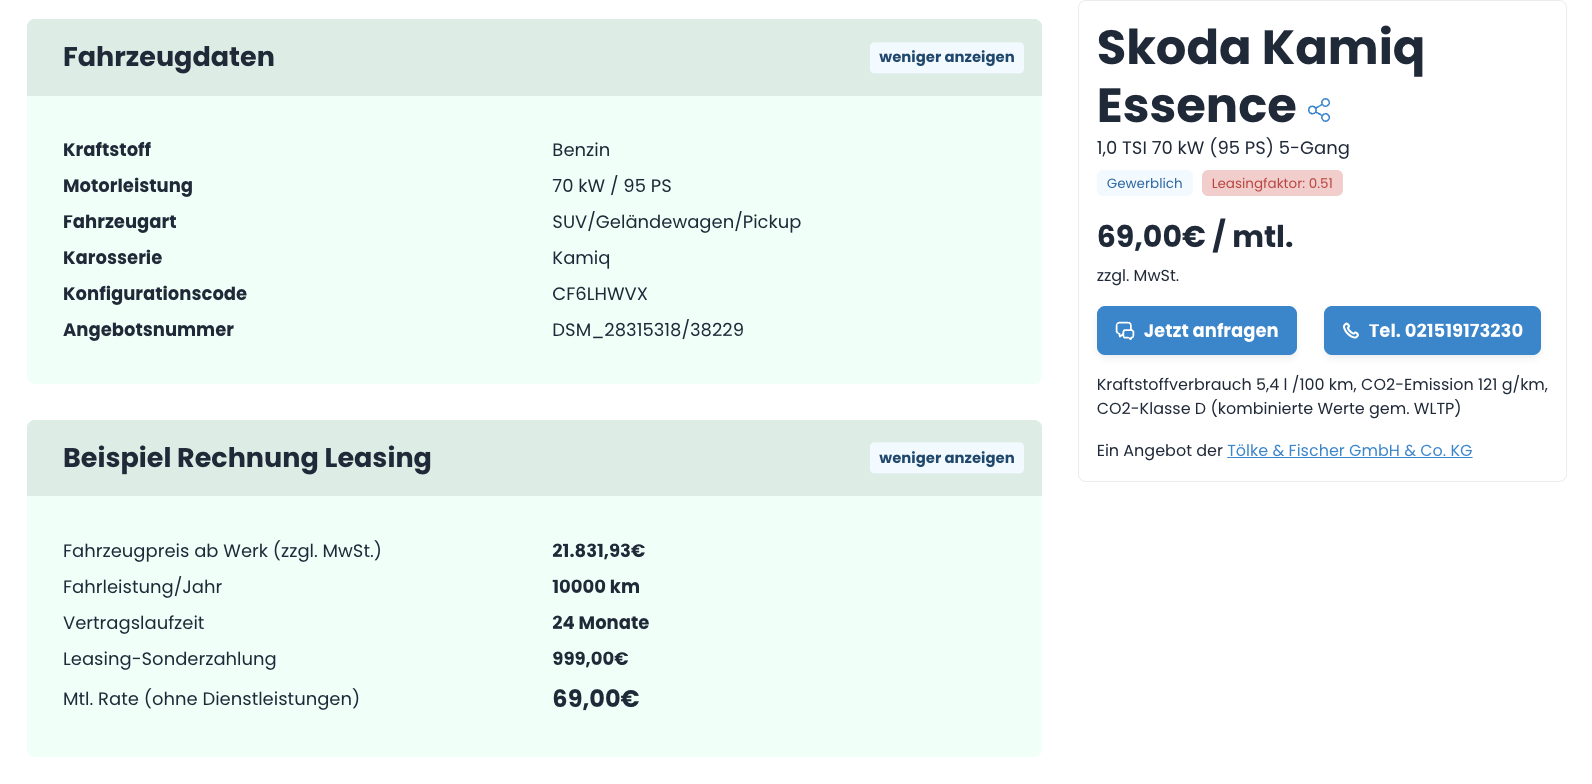The height and width of the screenshot is (784, 1592).
Task: Click the Fahrzeugart value SUV/Geländewagen/Pickup
Action: (x=676, y=222)
